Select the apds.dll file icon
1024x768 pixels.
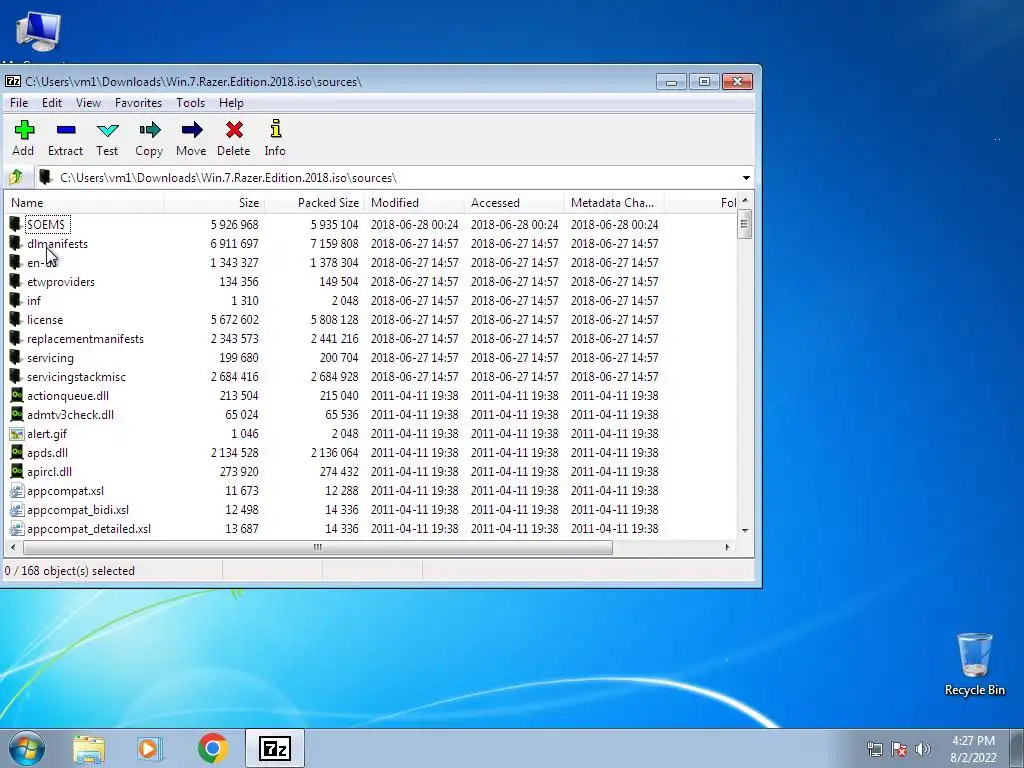tap(16, 452)
